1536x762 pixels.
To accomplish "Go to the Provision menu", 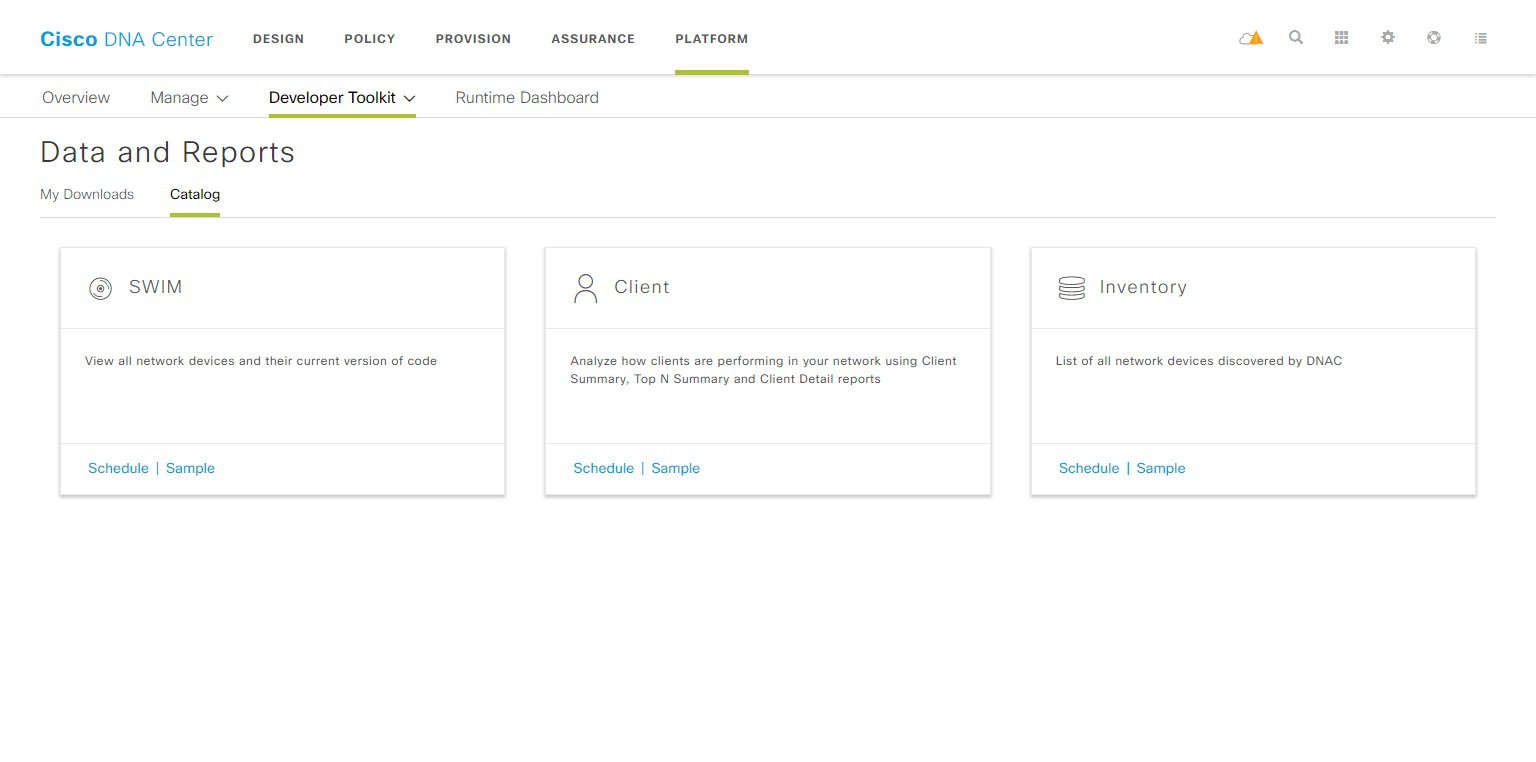I will [473, 39].
